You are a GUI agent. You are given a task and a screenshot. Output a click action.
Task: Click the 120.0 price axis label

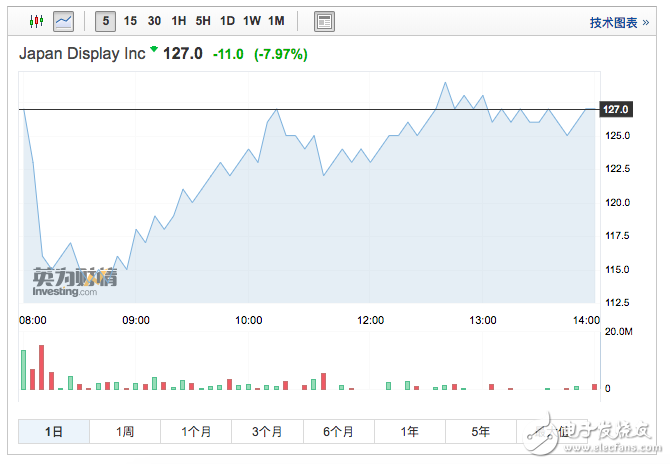coord(617,203)
